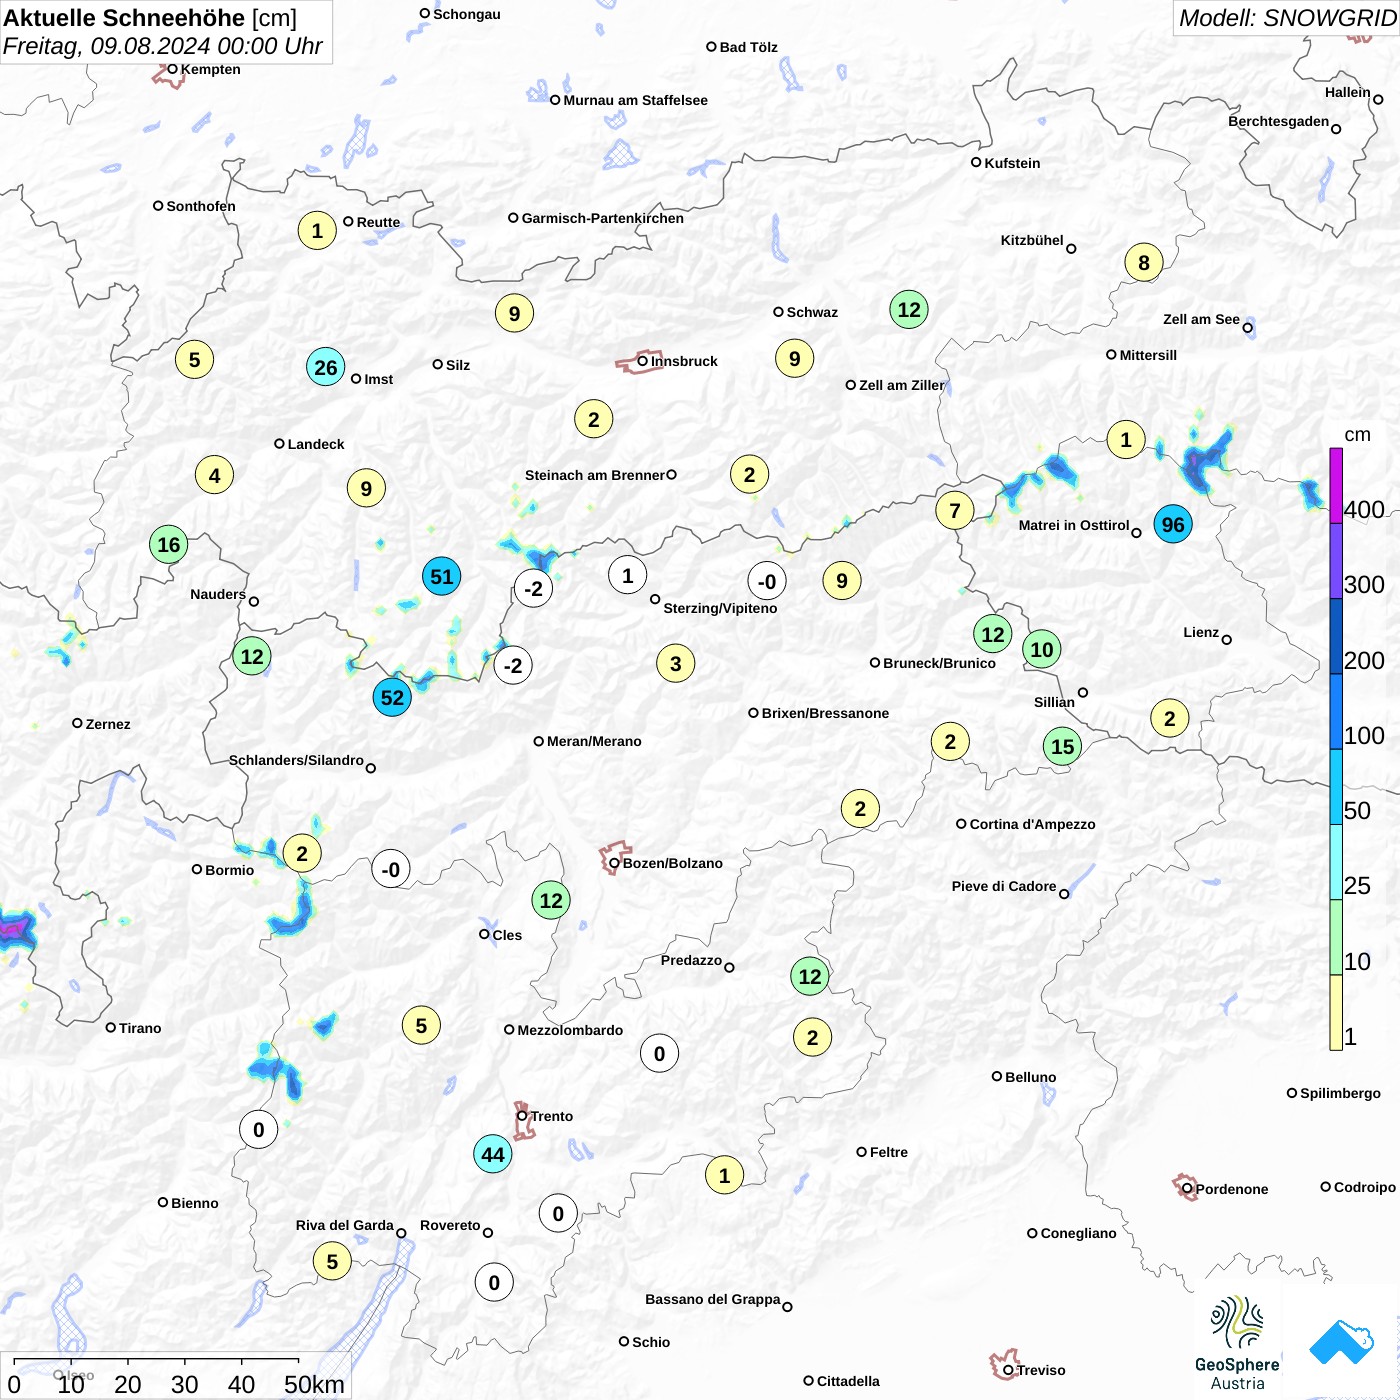Click the Bormio label
Screen dimensions: 1400x1400
click(x=229, y=870)
